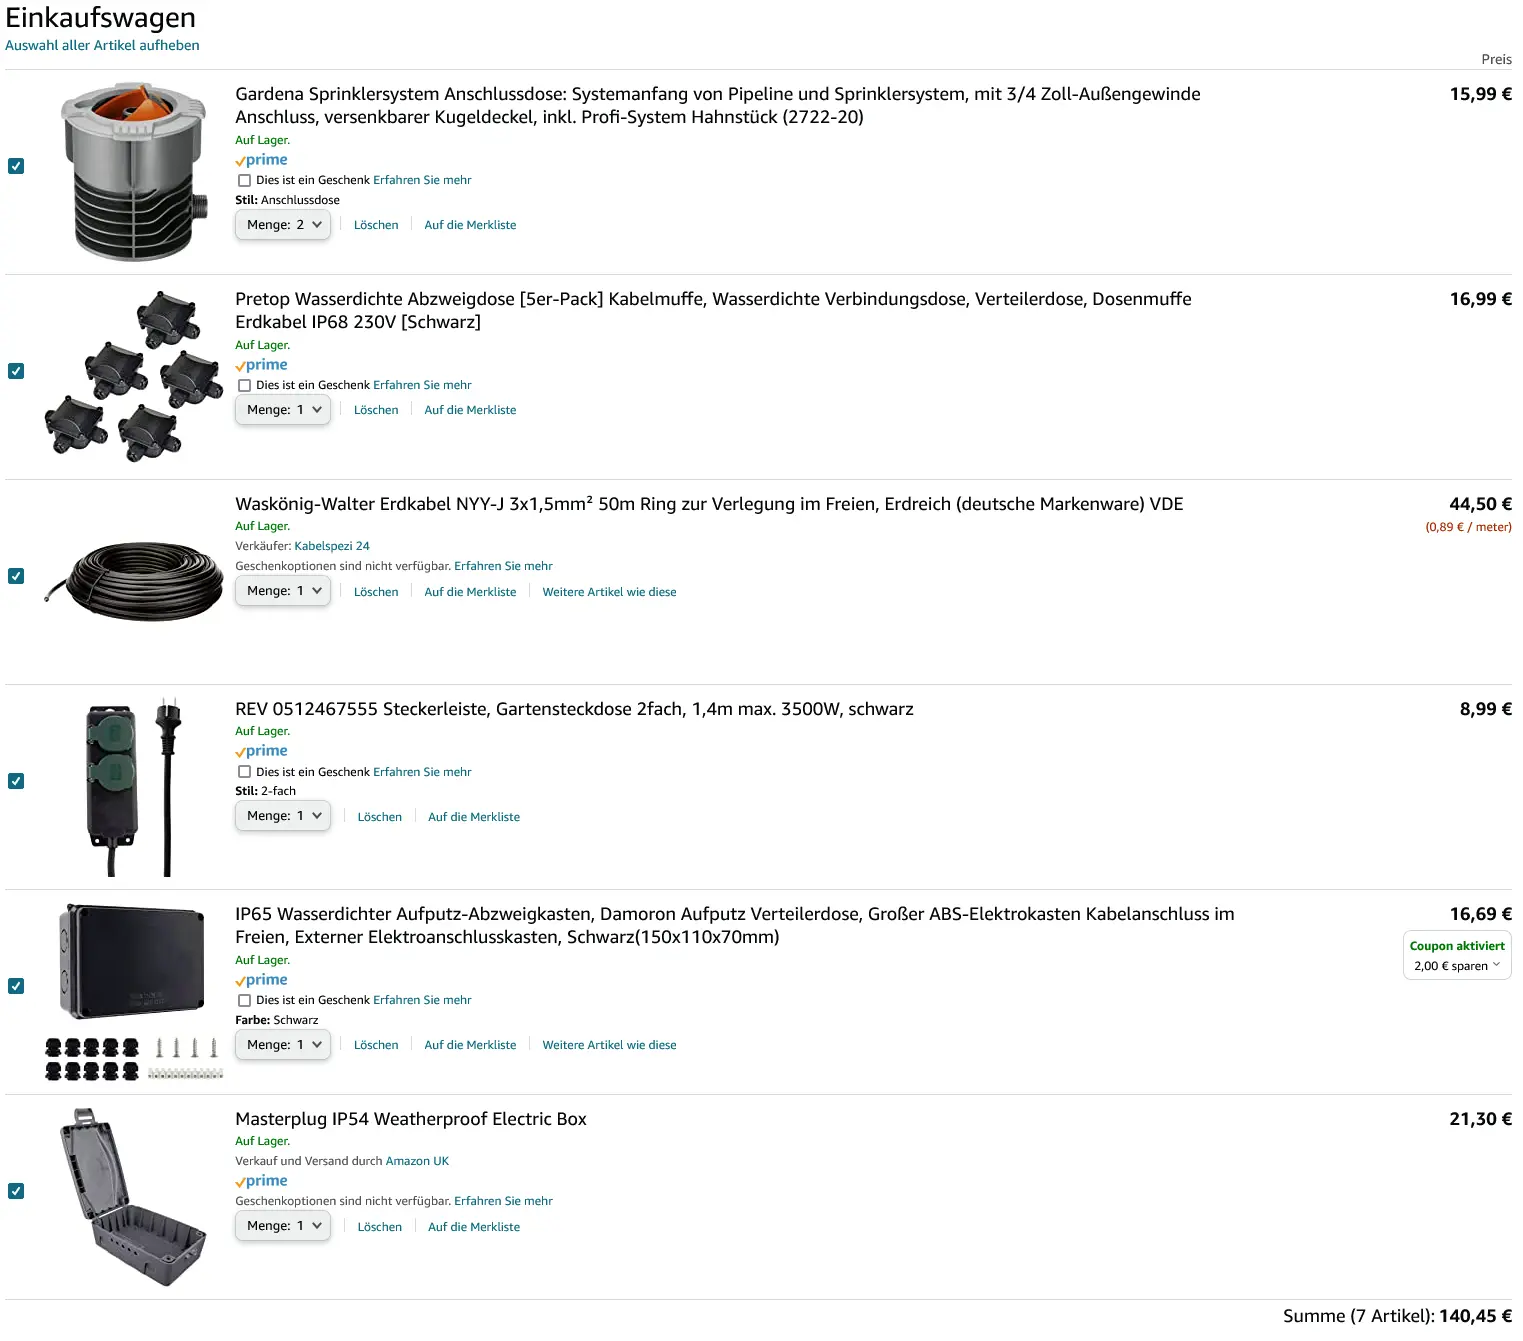The height and width of the screenshot is (1341, 1523).
Task: Deselect the Masterplug Electric Box item checkbox
Action: [16, 1191]
